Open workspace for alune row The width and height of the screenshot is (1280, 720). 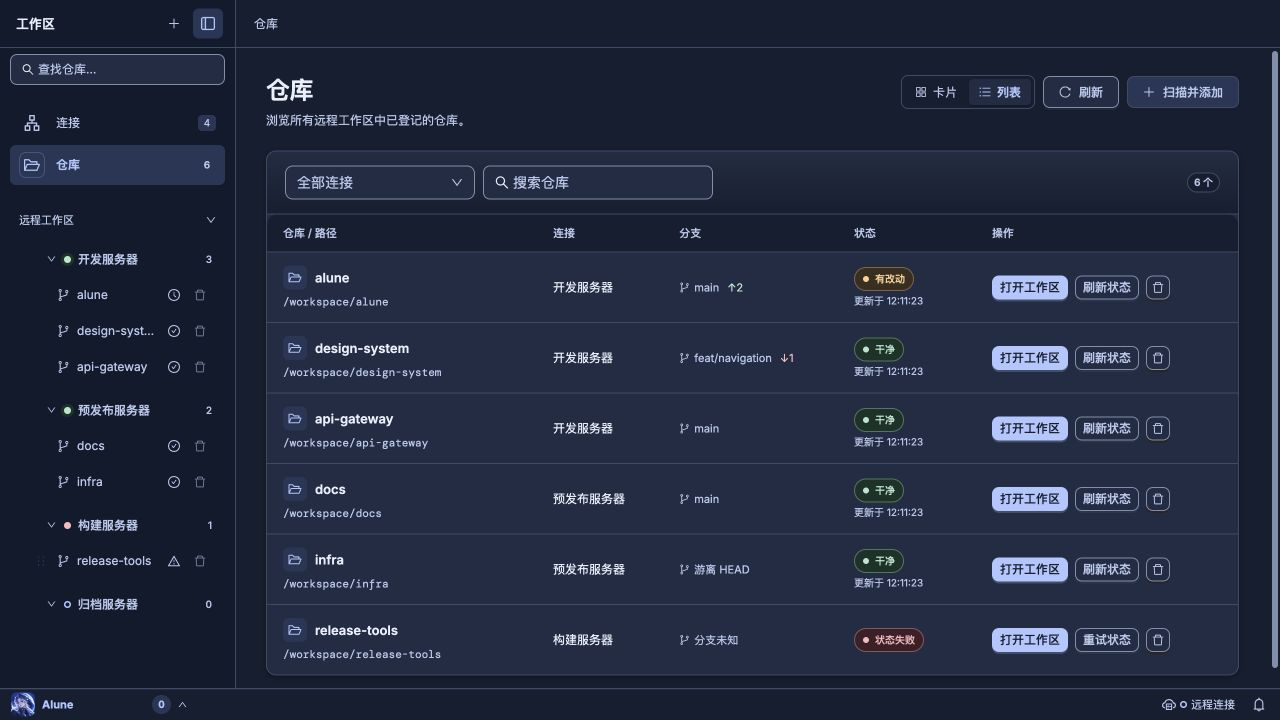(1030, 287)
